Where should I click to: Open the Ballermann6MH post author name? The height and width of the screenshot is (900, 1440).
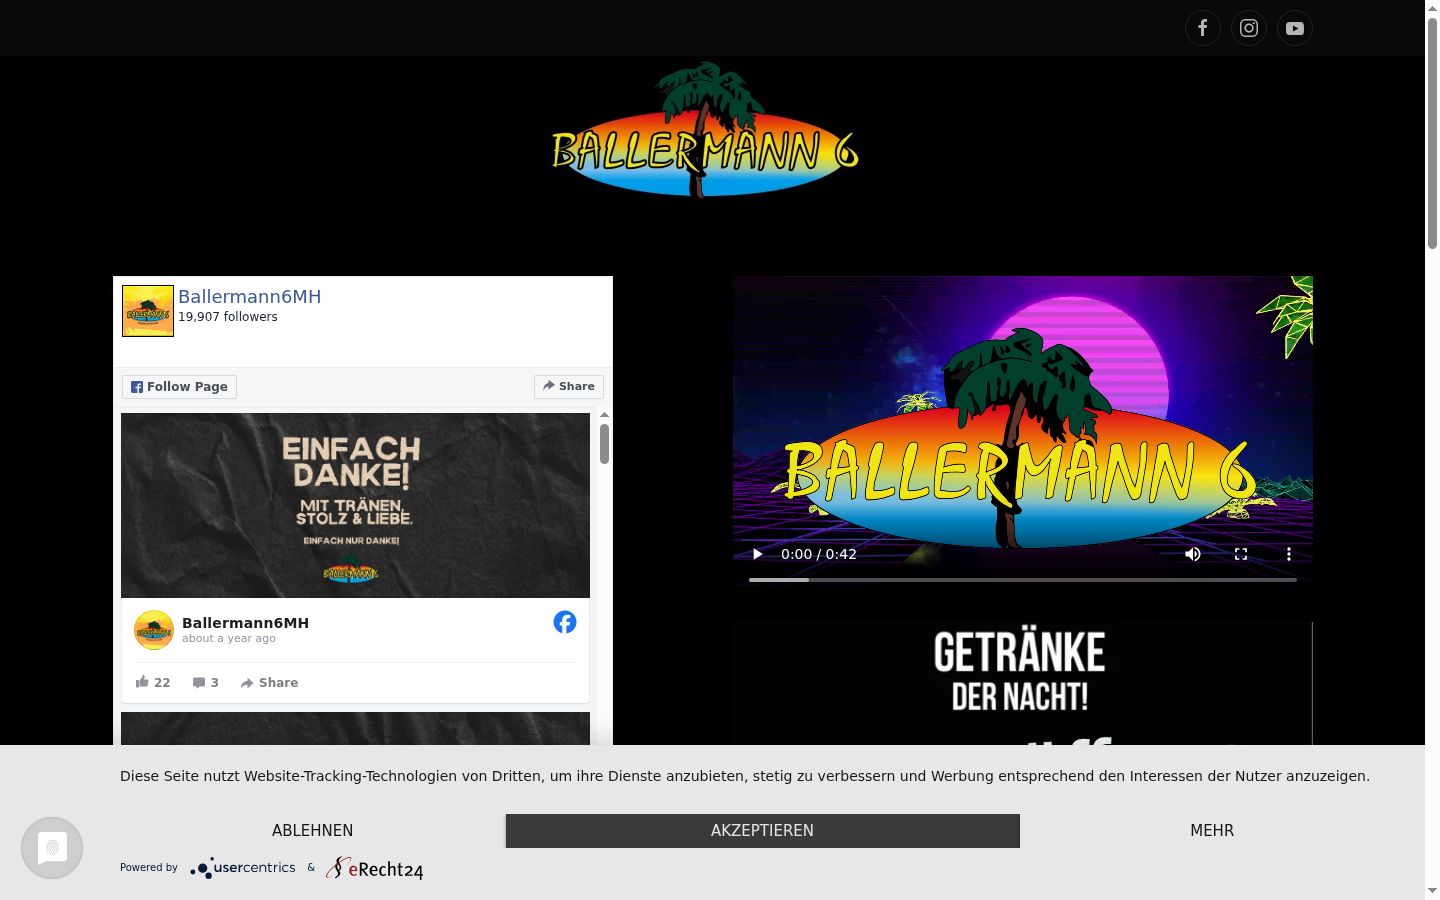[245, 623]
